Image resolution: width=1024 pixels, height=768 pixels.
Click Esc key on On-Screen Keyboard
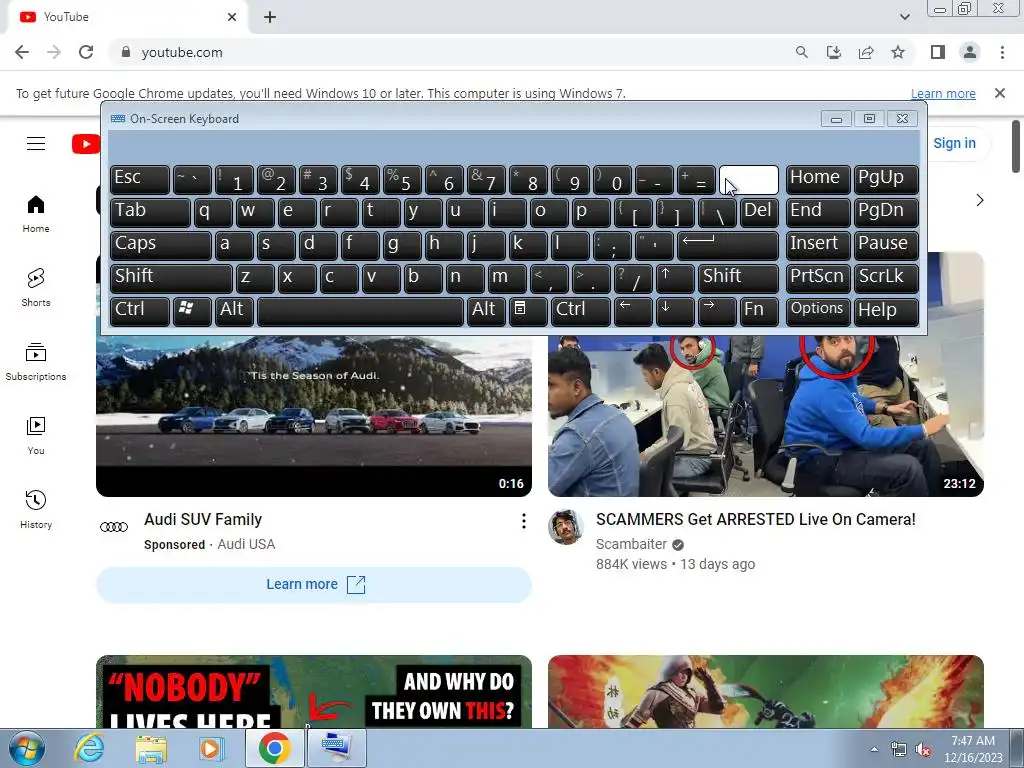[x=140, y=179]
